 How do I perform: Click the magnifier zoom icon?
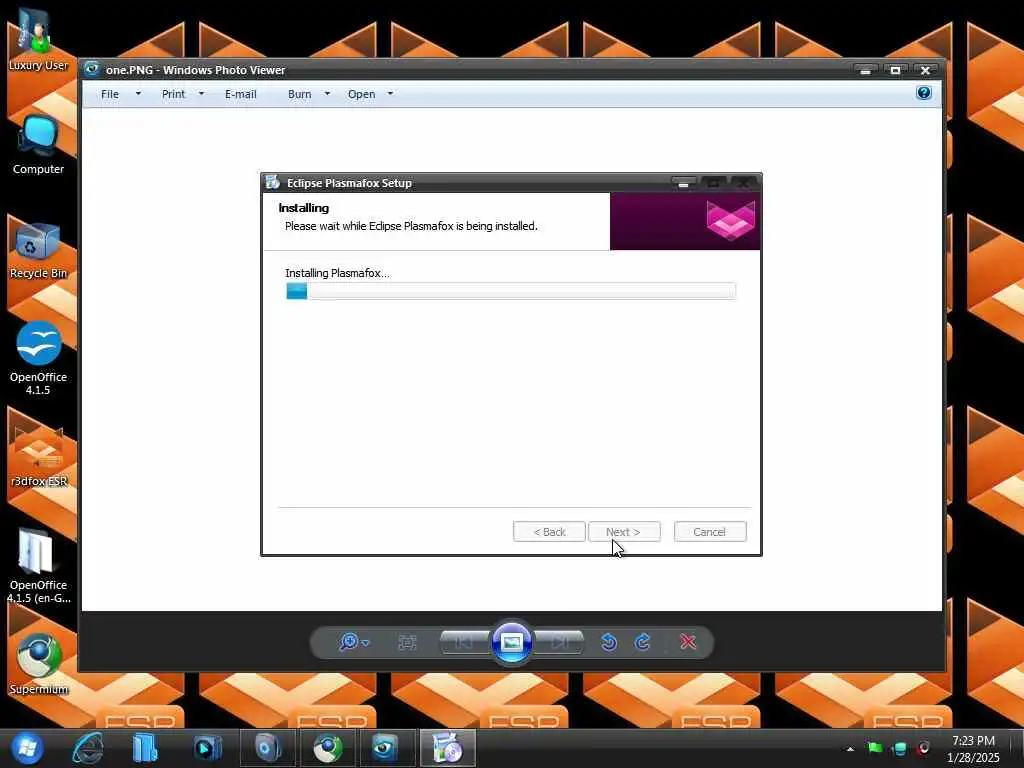(349, 642)
